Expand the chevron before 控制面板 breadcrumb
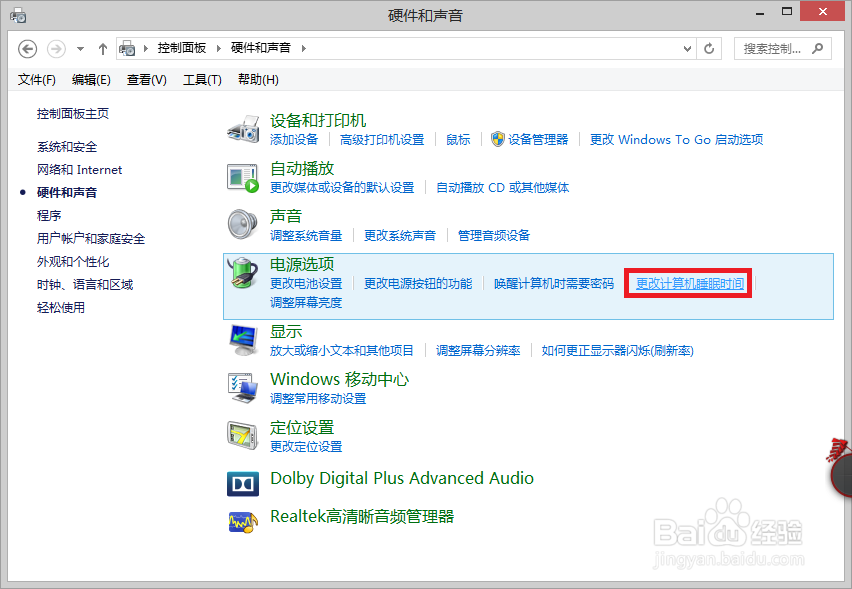The height and width of the screenshot is (589, 852). (146, 48)
